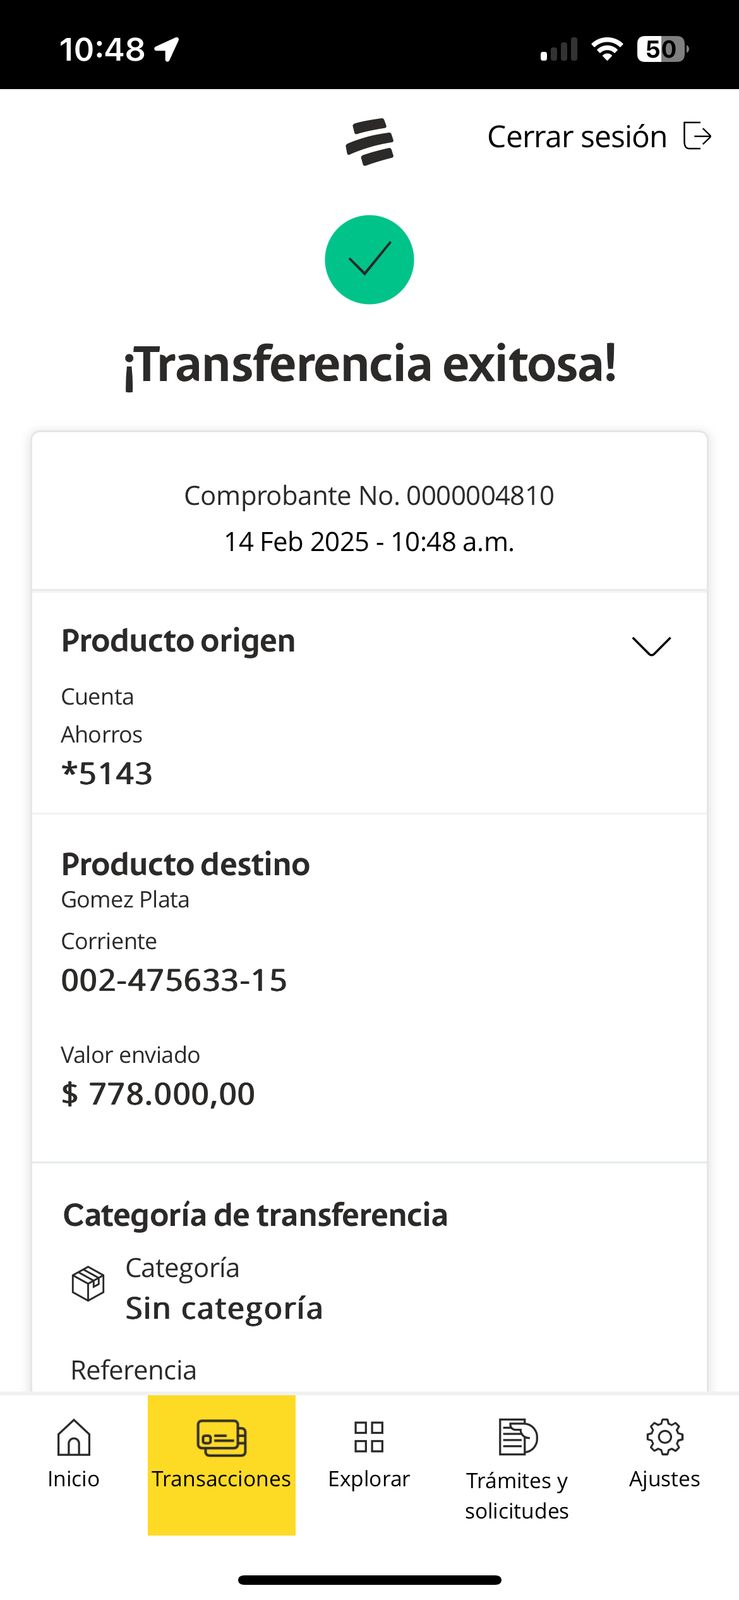Image resolution: width=739 pixels, height=1600 pixels.
Task: Tap the destination account number 002-475633-15
Action: tap(174, 980)
